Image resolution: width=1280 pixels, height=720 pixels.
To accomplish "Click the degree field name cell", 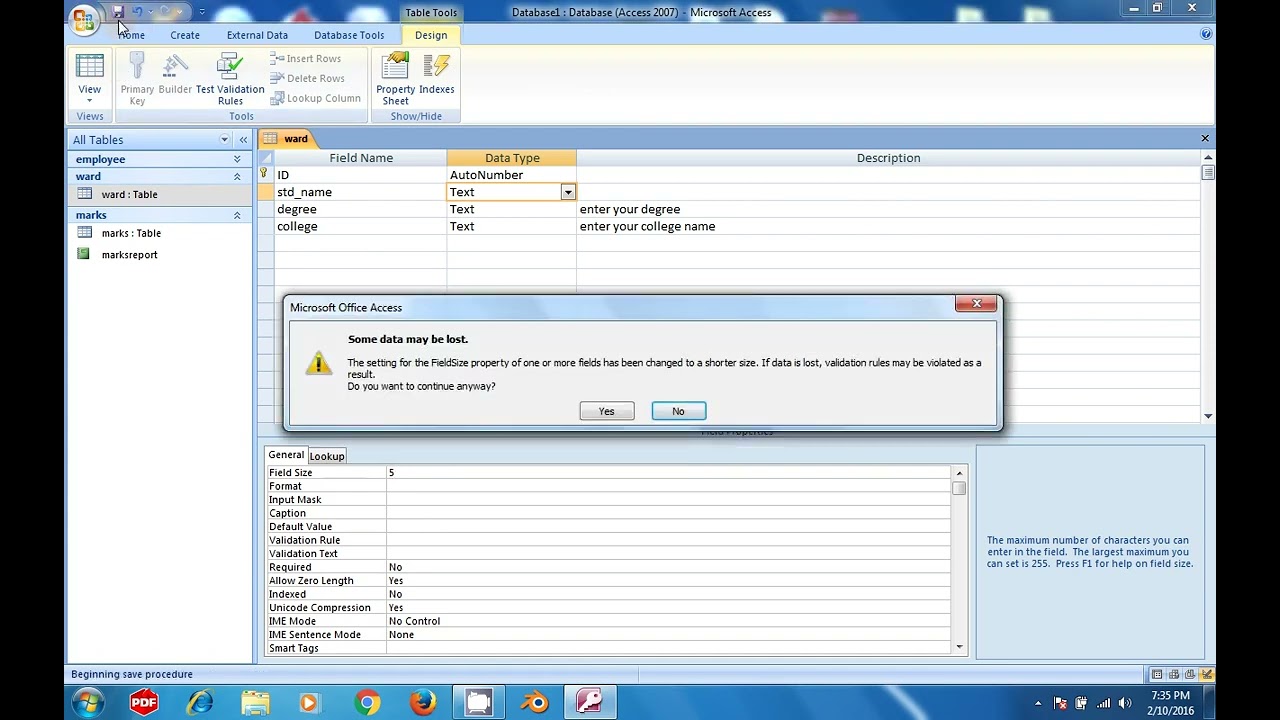I will [x=360, y=209].
